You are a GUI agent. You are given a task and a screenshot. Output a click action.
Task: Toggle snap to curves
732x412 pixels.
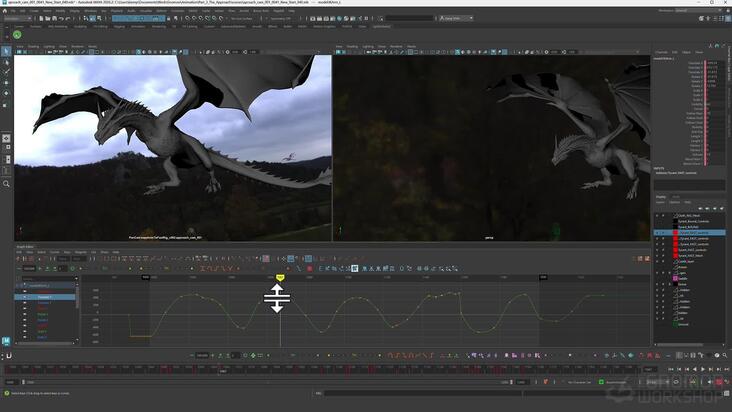[194, 18]
